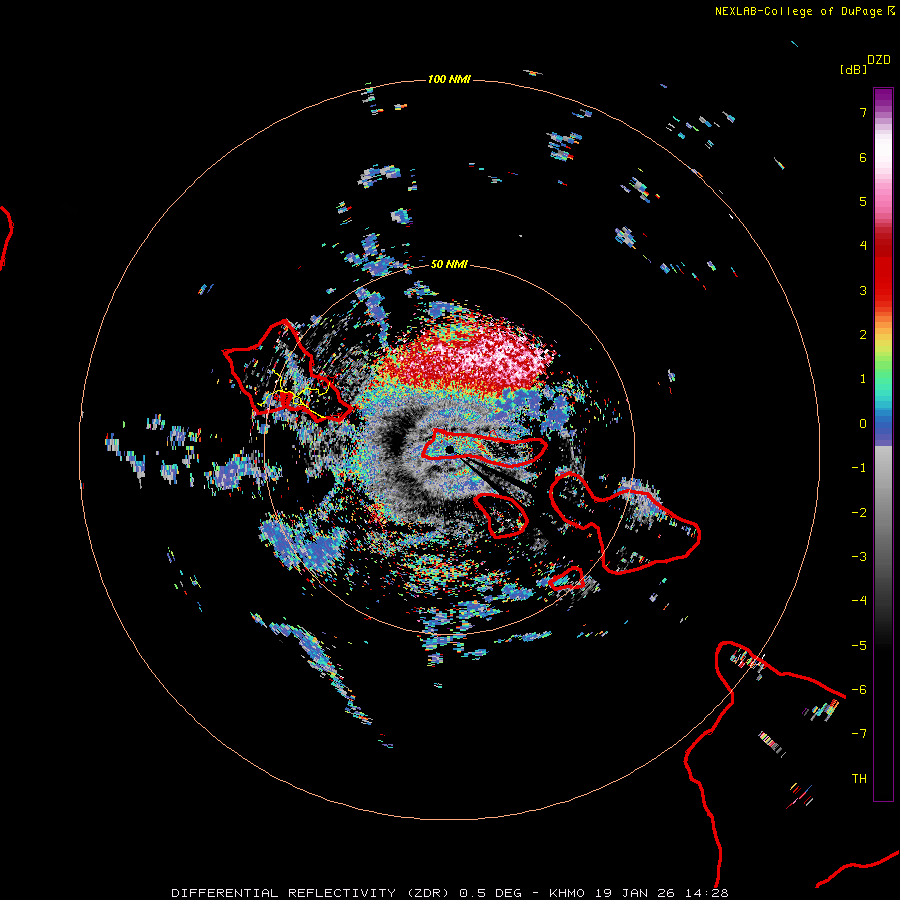Screen dimensions: 900x900
Task: Click the -3 value on the color scale
Action: click(x=859, y=557)
